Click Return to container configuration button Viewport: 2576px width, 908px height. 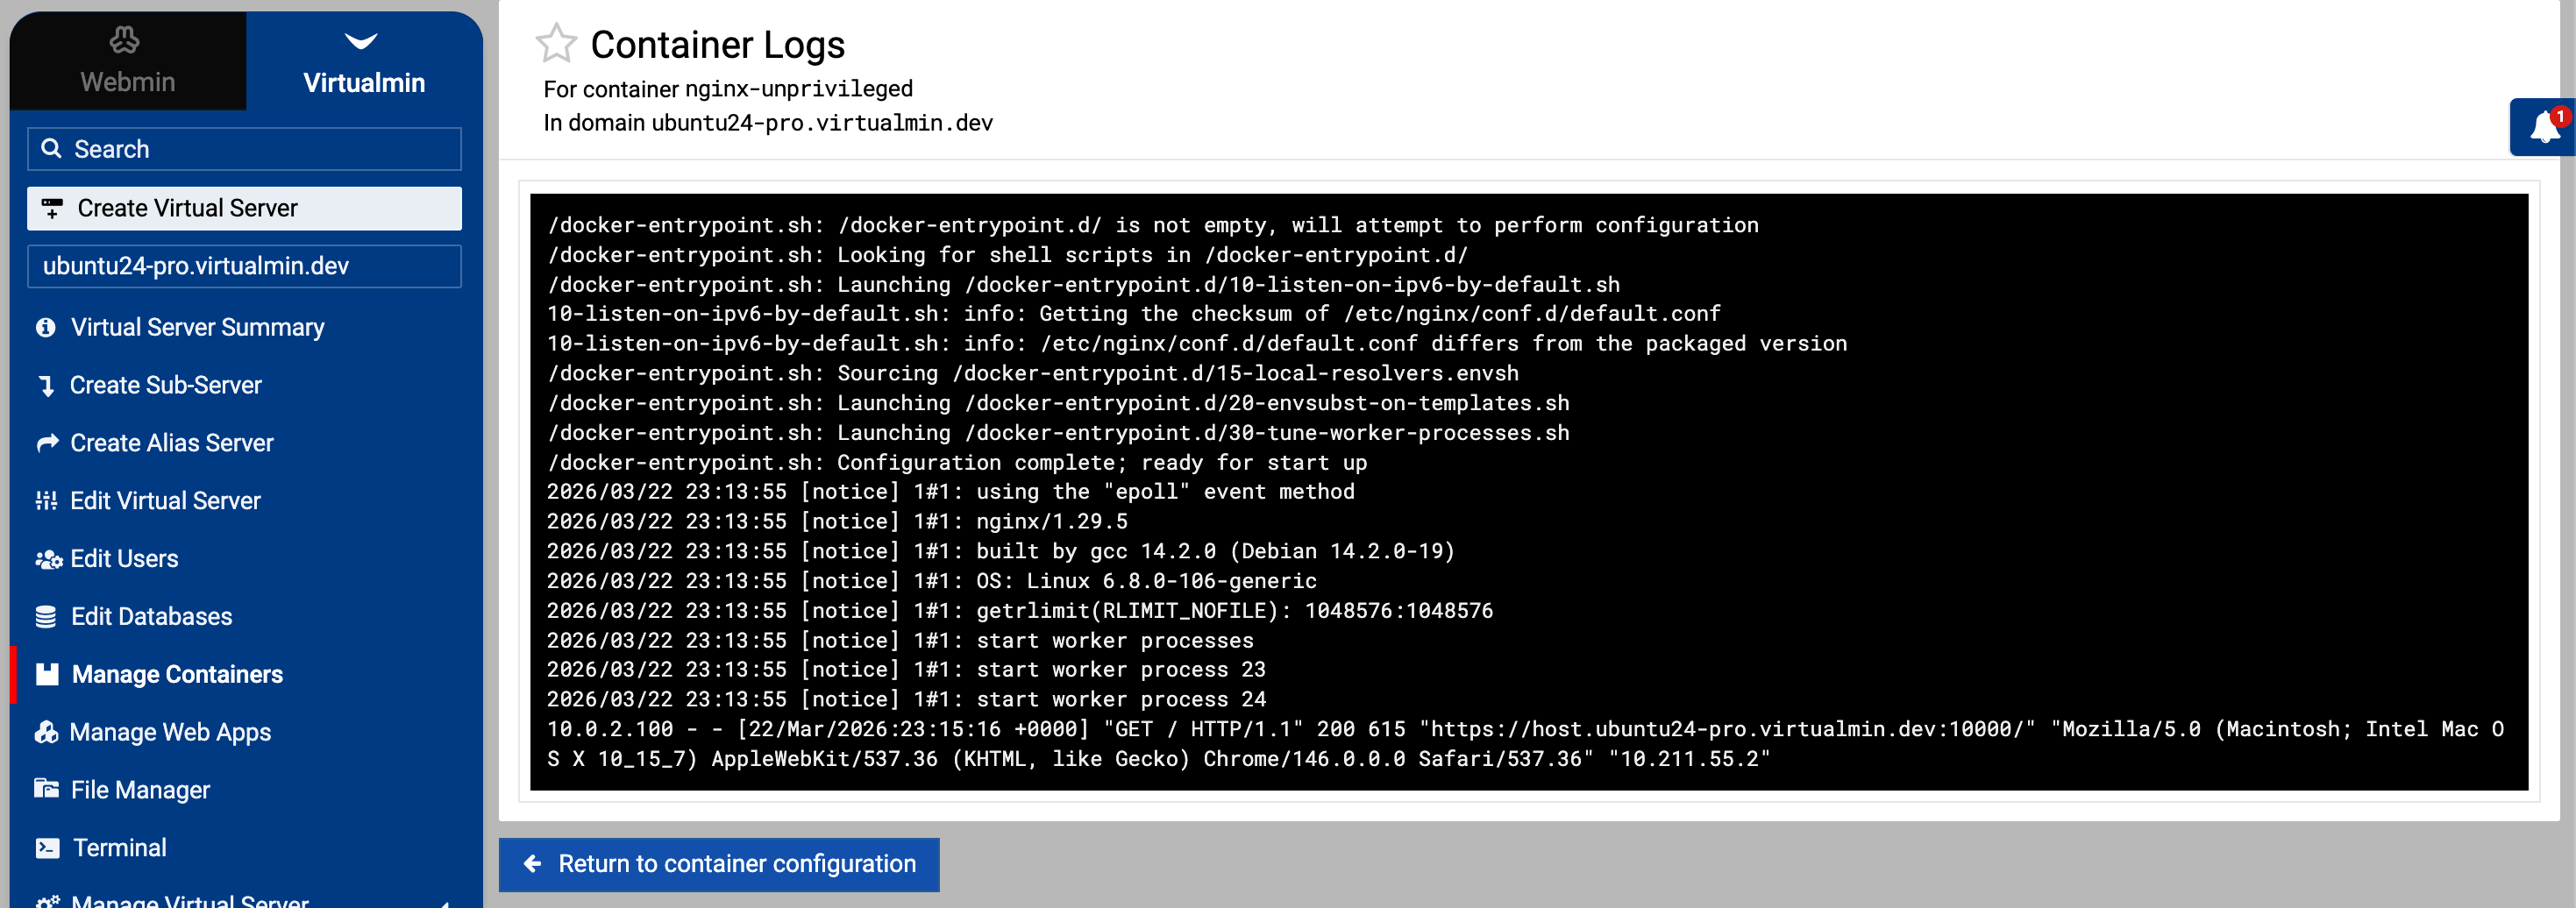coord(719,864)
